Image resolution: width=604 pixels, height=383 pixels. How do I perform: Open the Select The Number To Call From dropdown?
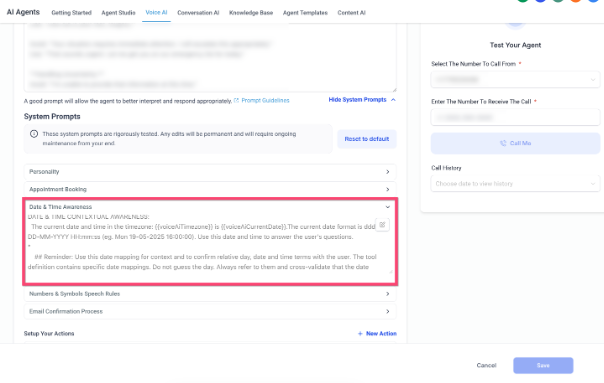(x=515, y=80)
